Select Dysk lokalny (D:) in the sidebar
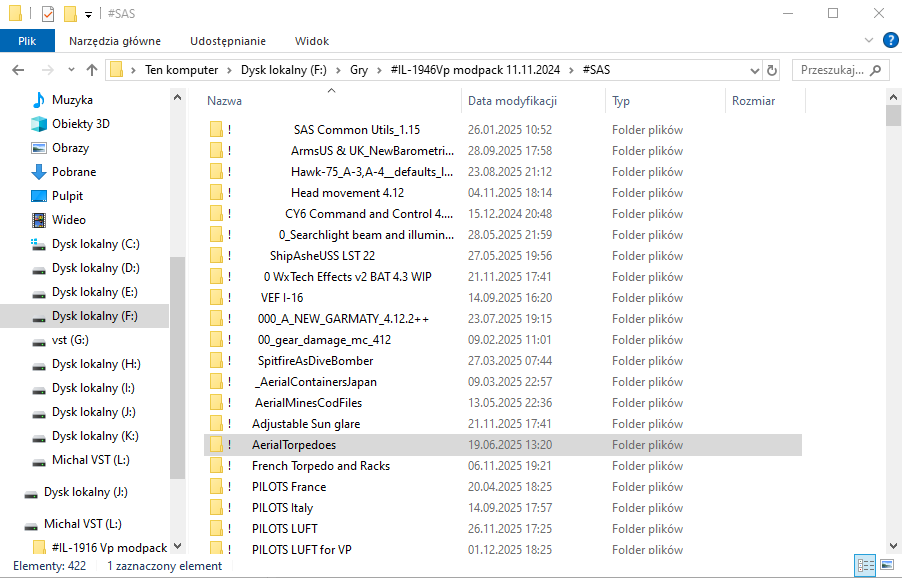The height and width of the screenshot is (578, 902). point(95,268)
